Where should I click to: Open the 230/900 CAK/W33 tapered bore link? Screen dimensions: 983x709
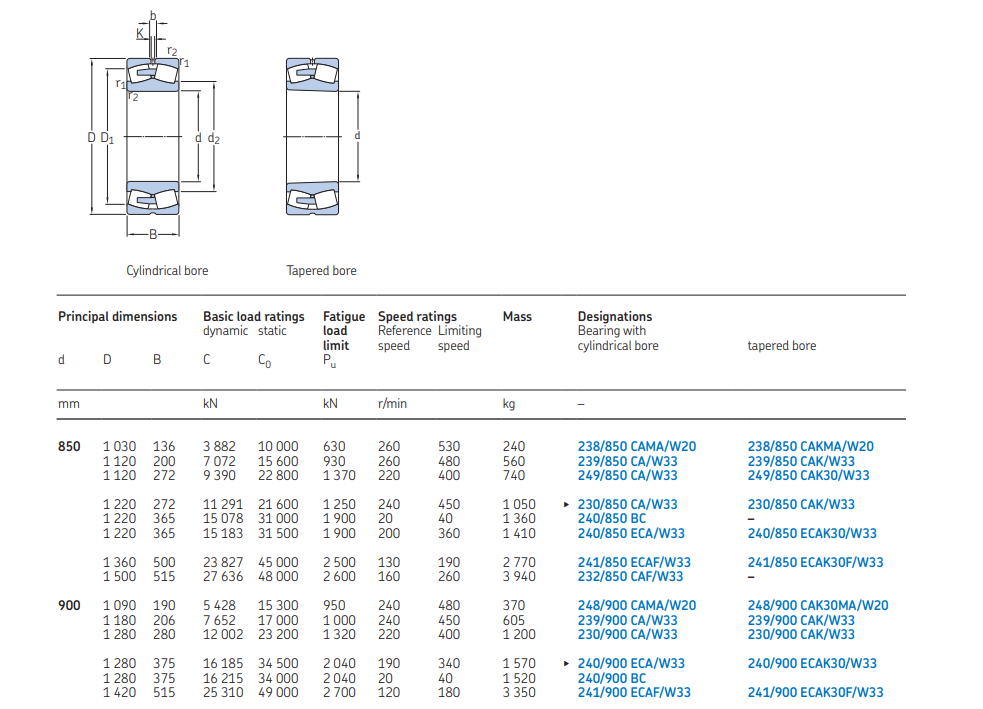(x=801, y=634)
